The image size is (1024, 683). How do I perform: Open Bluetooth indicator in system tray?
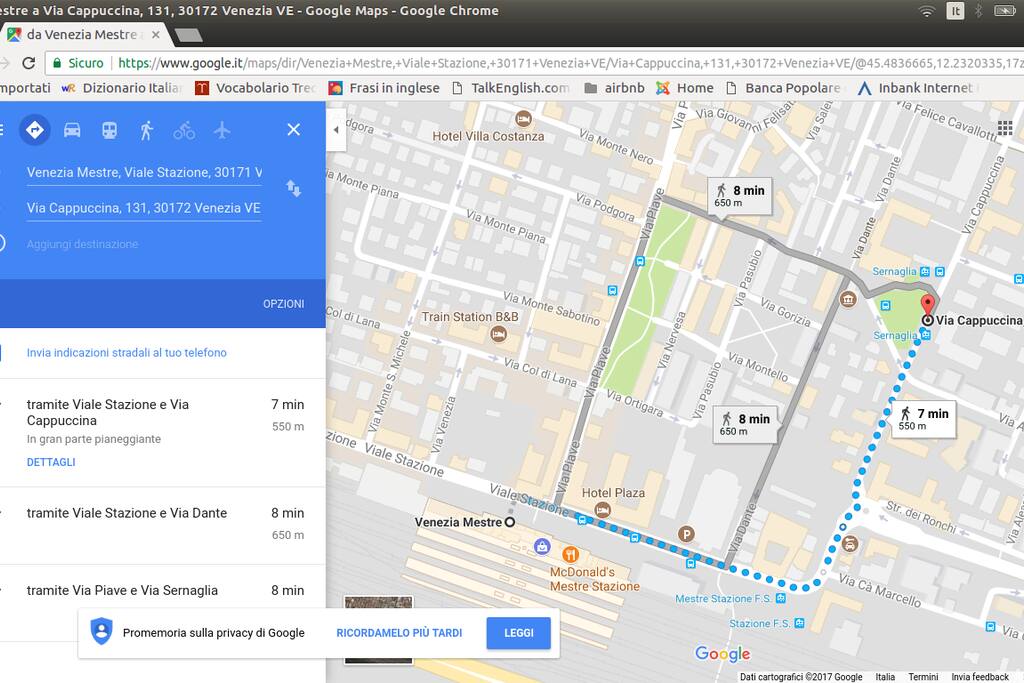pos(978,10)
